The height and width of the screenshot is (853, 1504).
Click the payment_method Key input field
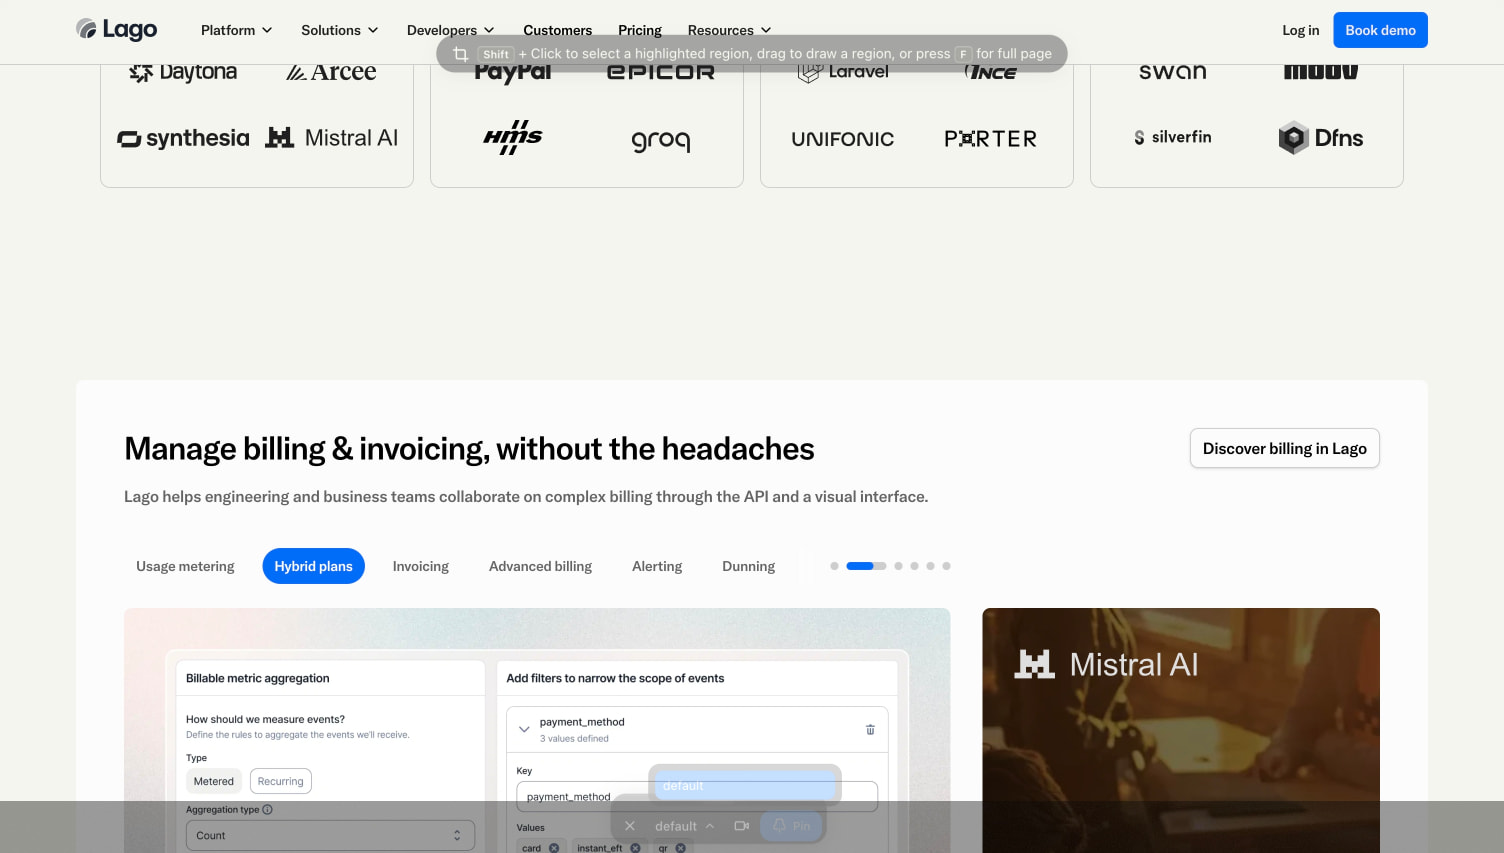(x=697, y=796)
